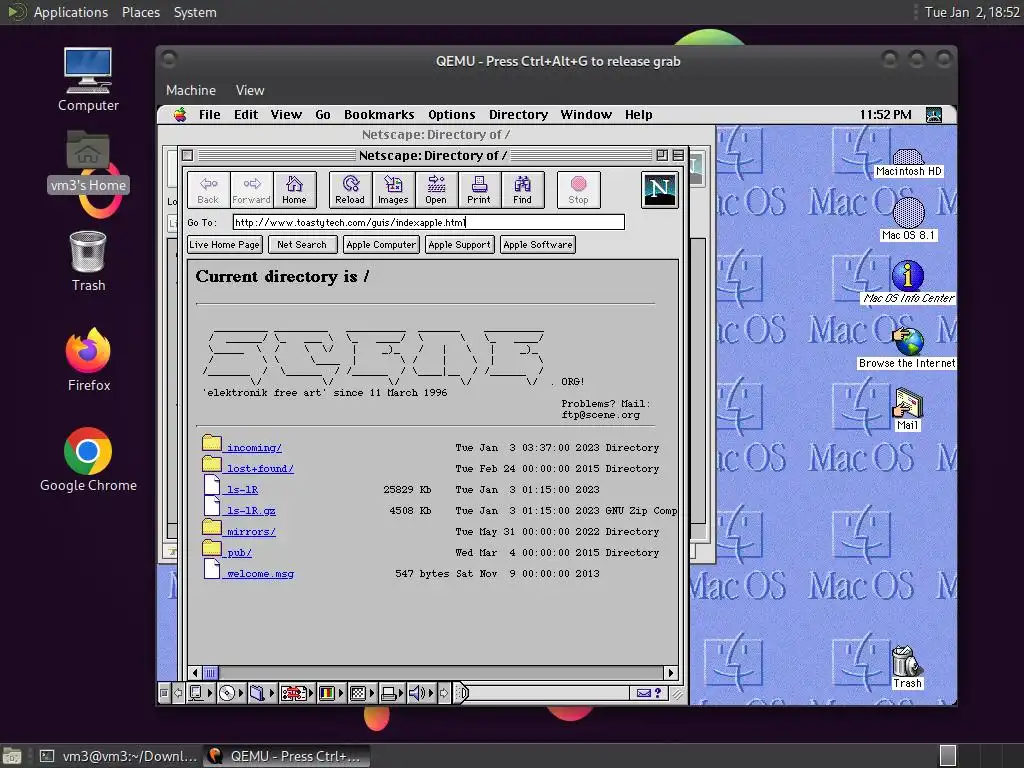Image resolution: width=1024 pixels, height=768 pixels.
Task: Open the Window menu
Action: (x=586, y=115)
